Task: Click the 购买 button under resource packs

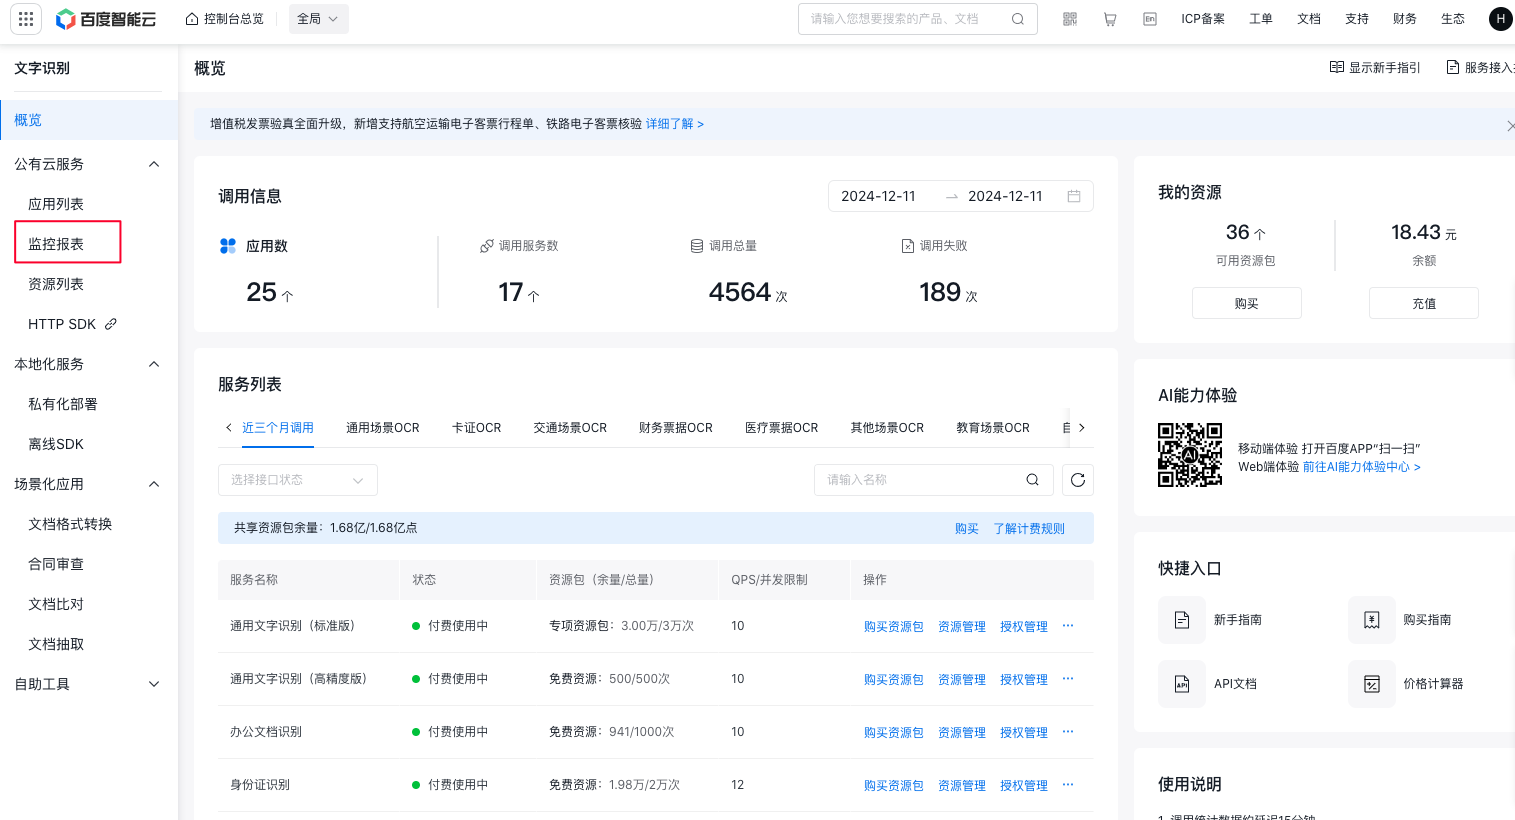Action: tap(1247, 303)
